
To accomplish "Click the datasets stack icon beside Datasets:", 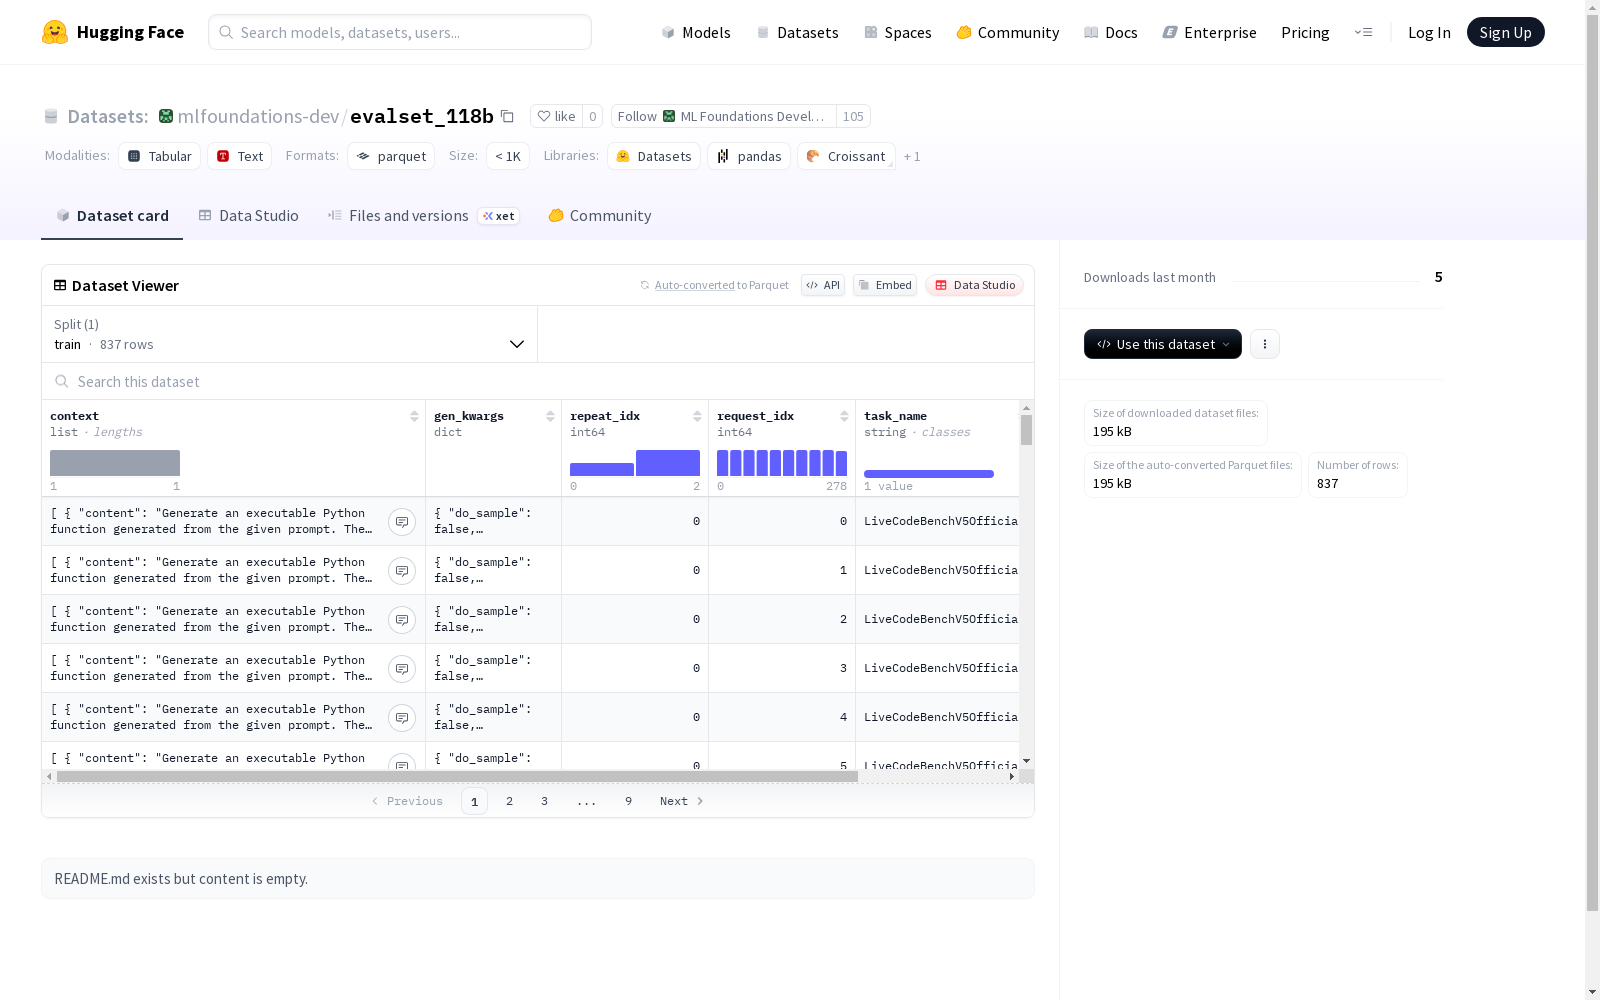I will [51, 116].
